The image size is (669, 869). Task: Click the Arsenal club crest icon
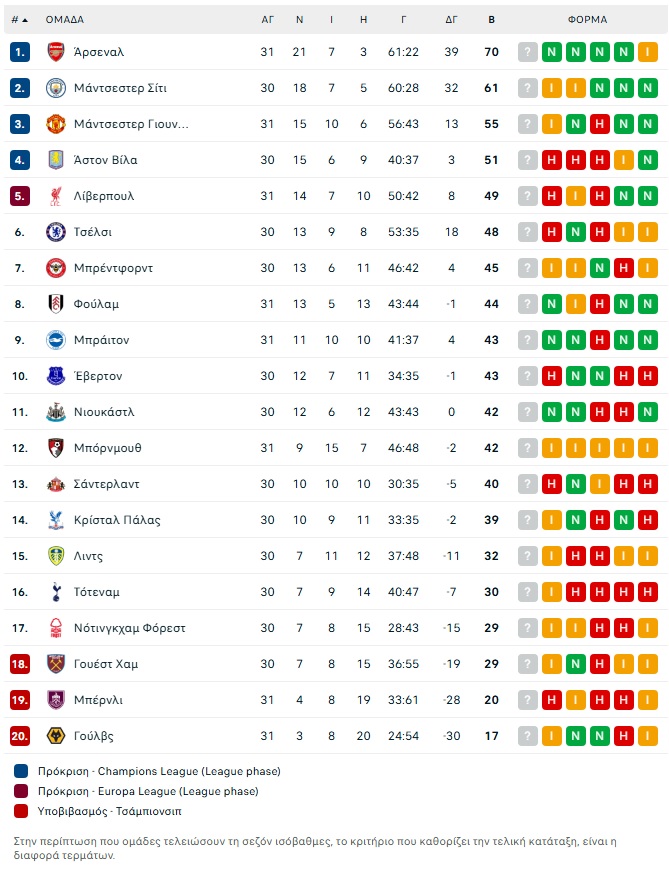tap(56, 52)
